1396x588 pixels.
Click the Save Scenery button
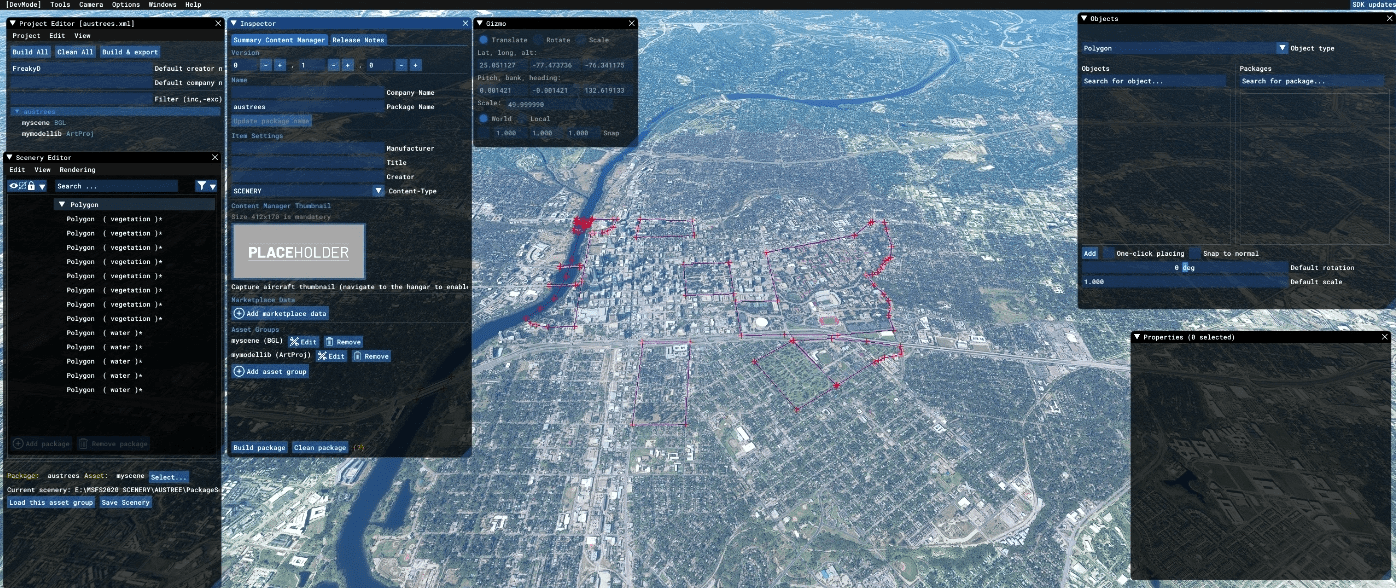click(126, 502)
